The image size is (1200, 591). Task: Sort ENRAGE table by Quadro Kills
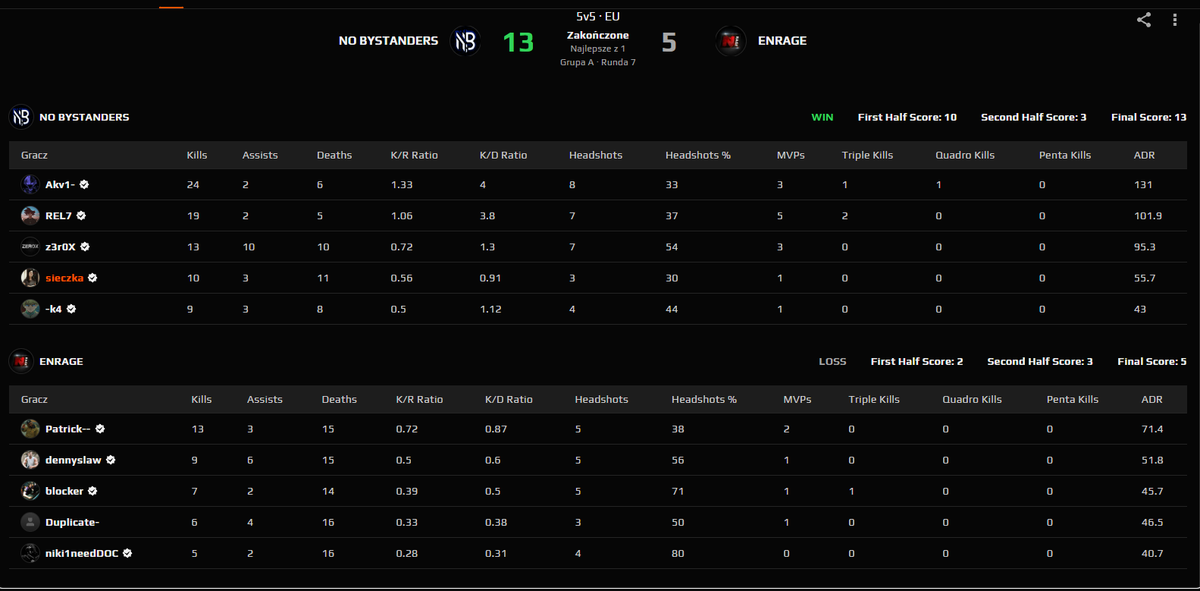(972, 399)
